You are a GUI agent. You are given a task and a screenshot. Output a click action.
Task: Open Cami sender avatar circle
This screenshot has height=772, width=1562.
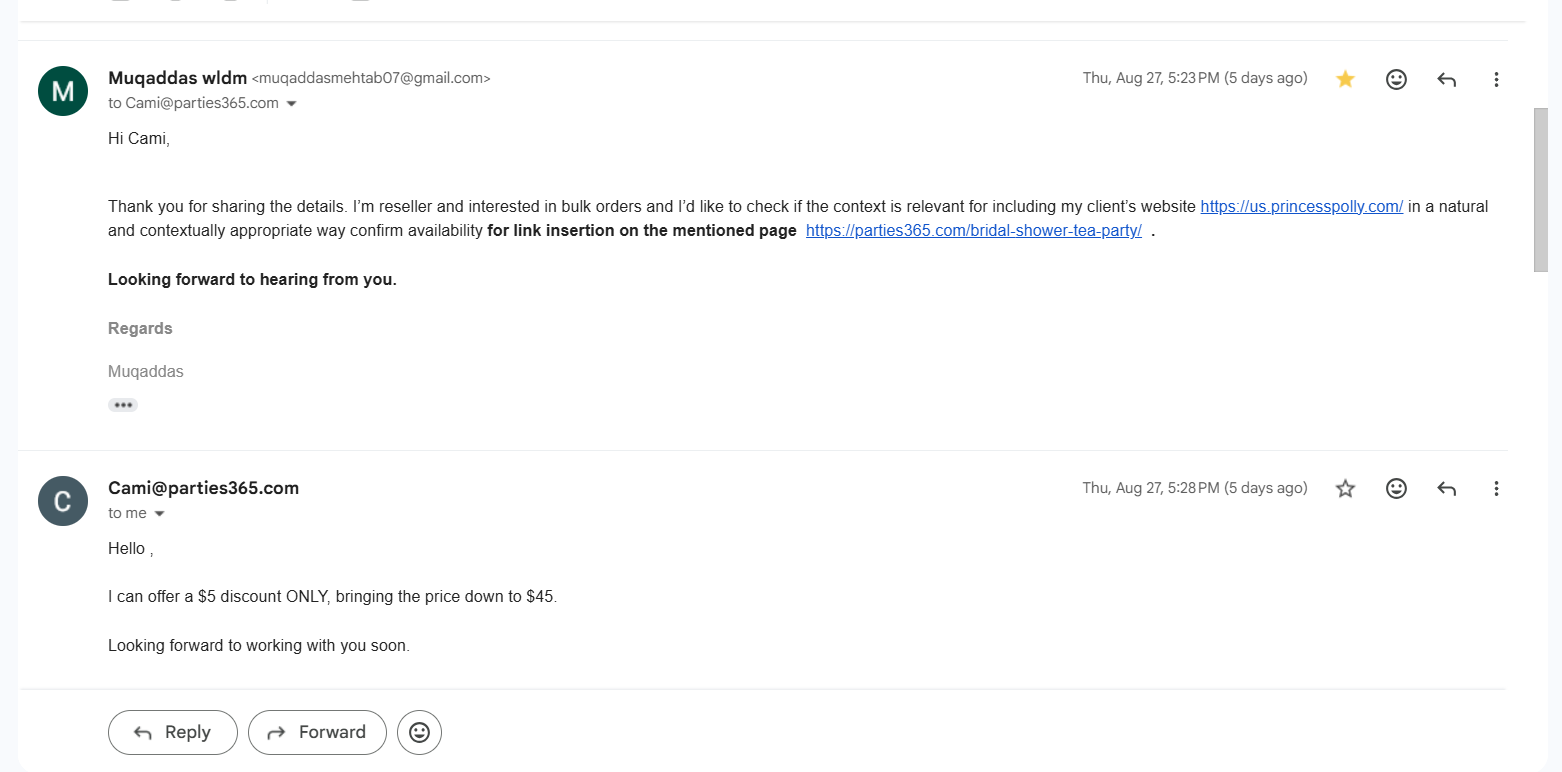tap(63, 501)
